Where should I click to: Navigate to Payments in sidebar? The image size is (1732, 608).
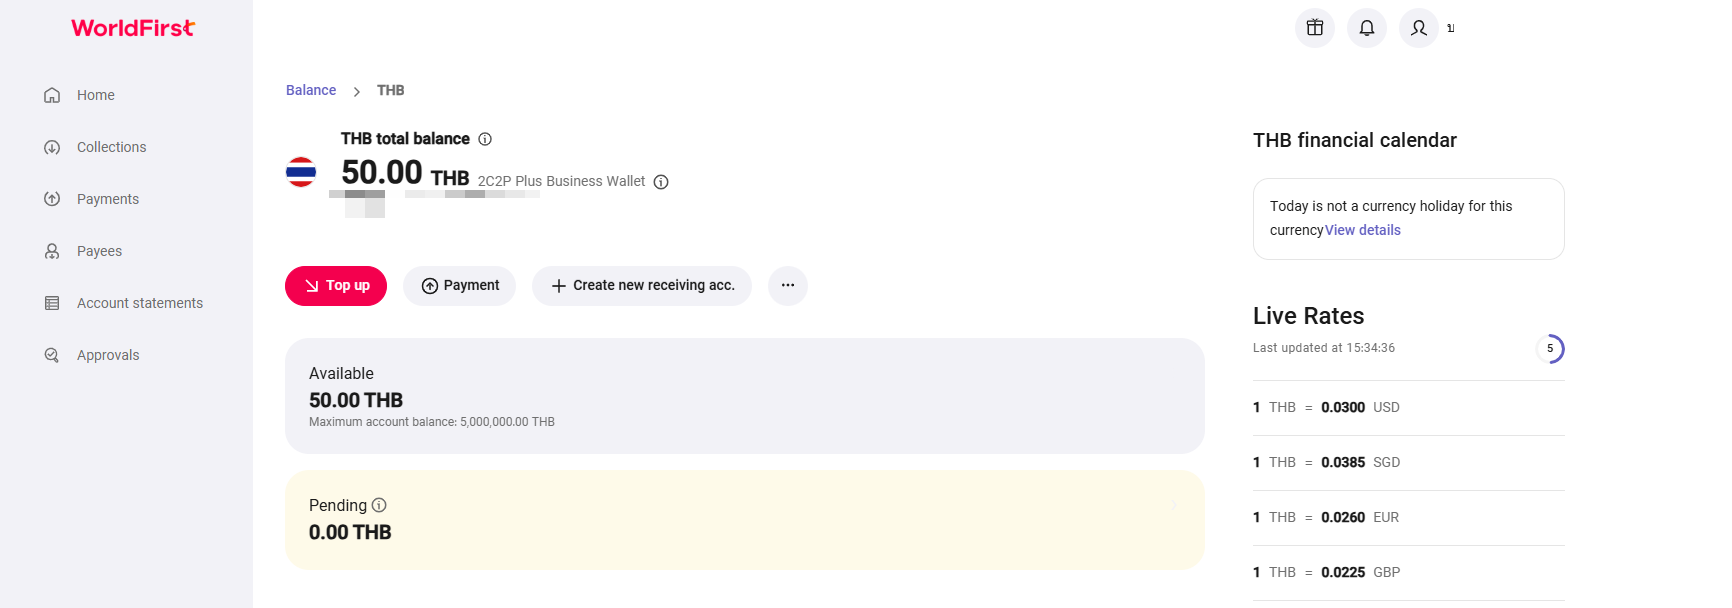107,199
